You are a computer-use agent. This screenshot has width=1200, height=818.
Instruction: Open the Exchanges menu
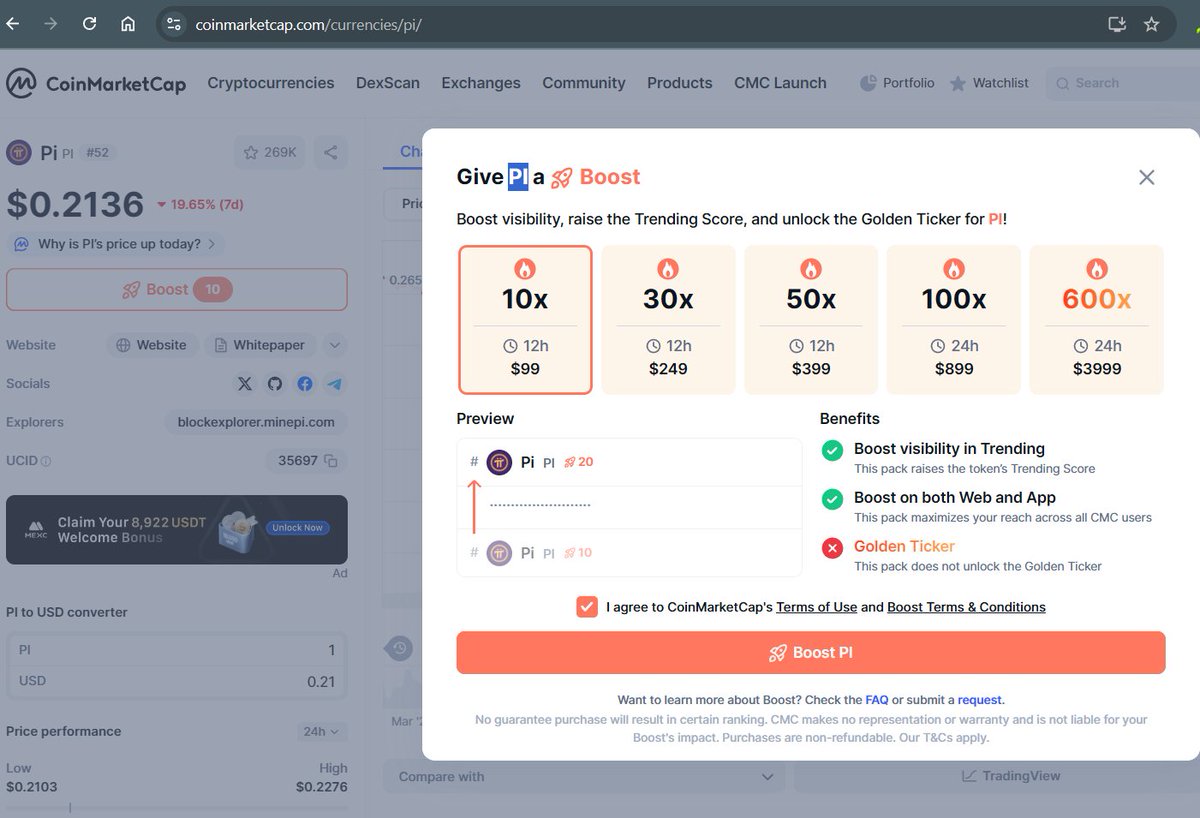[481, 83]
